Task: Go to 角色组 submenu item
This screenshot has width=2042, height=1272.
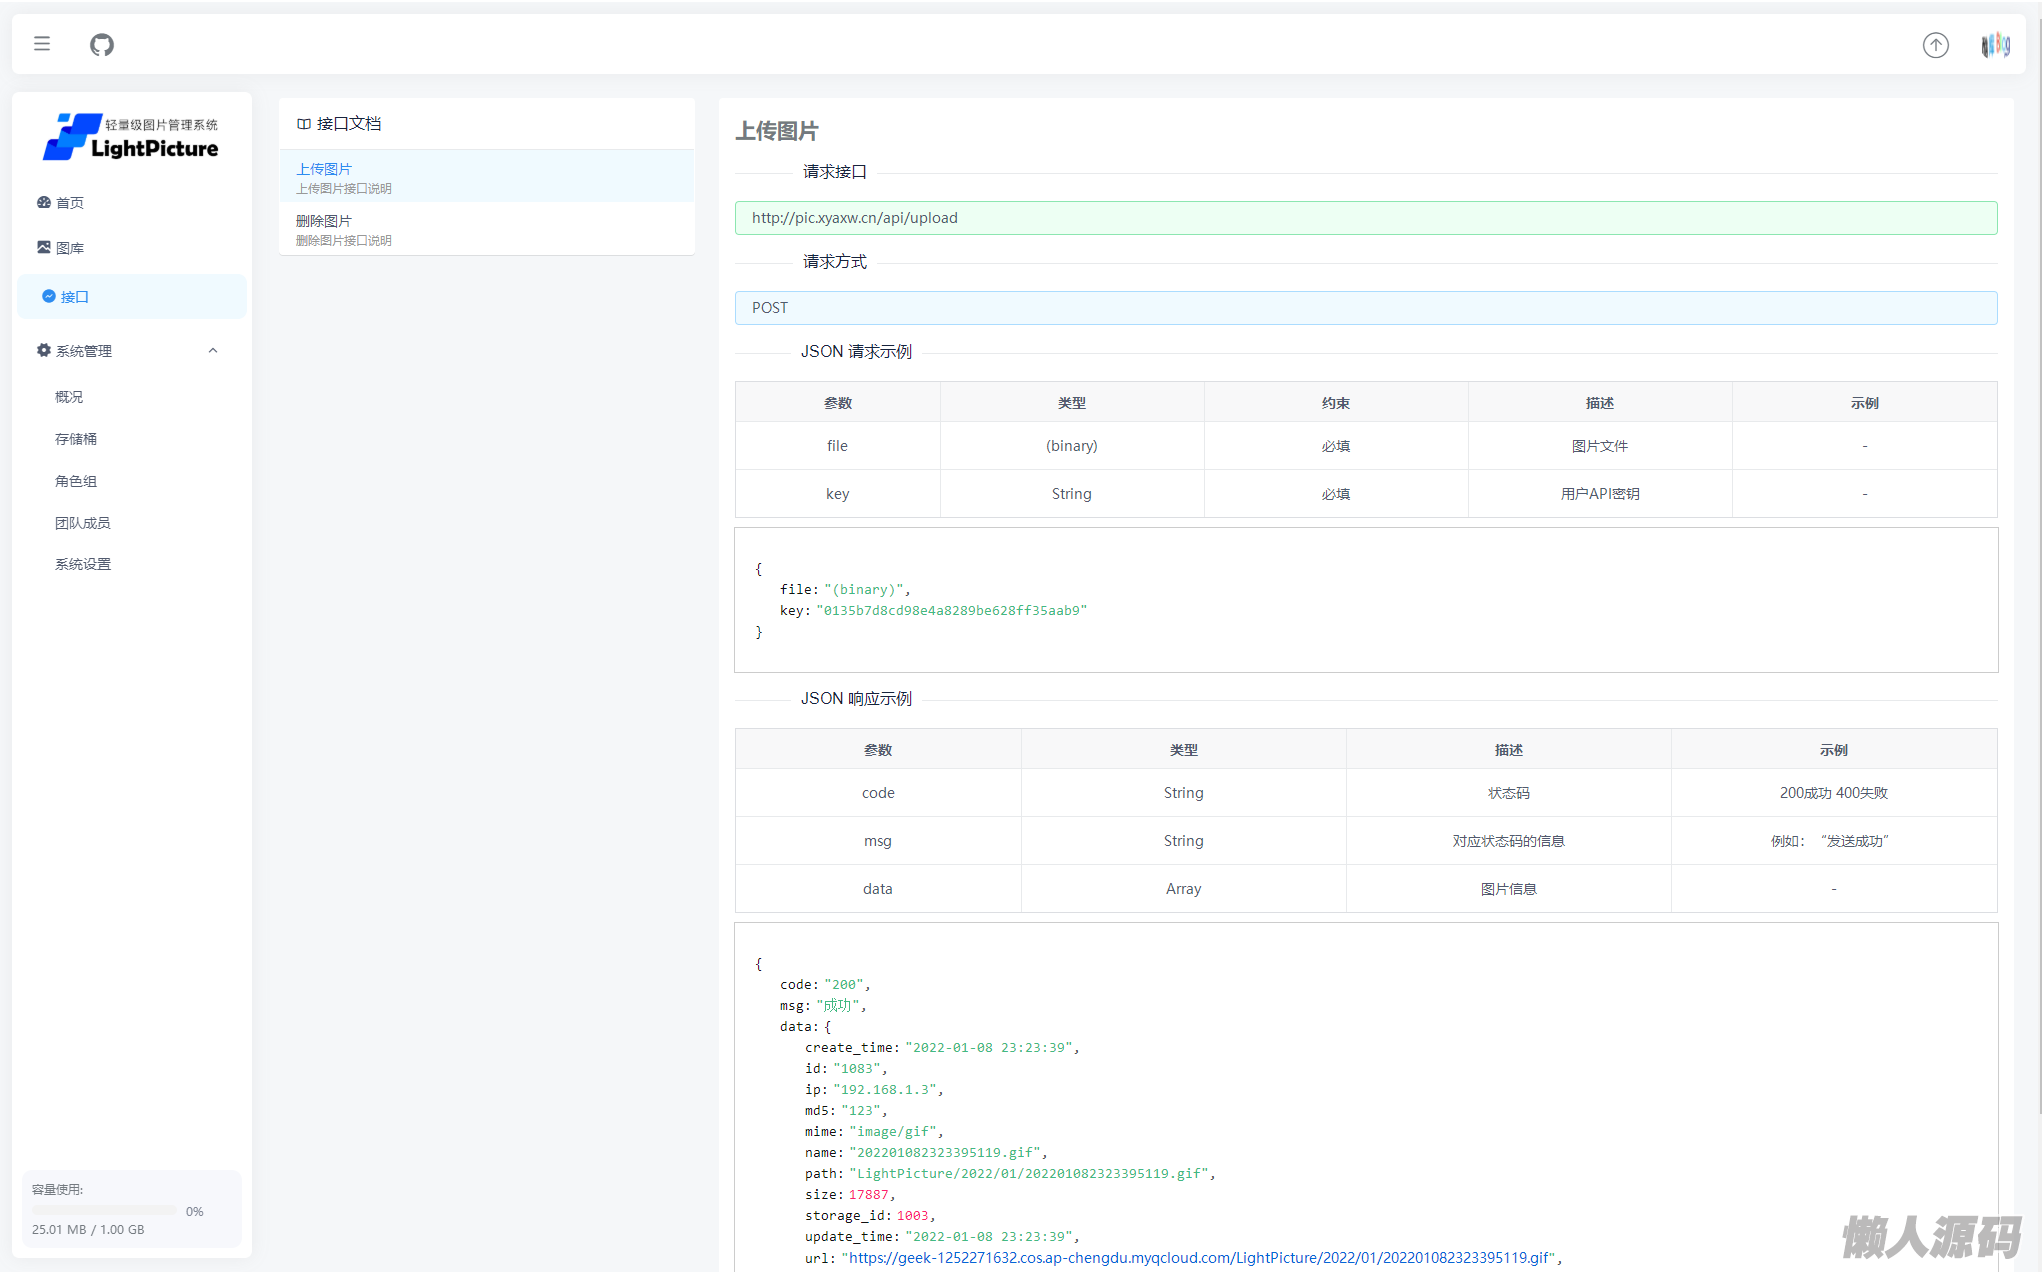Action: (x=76, y=481)
